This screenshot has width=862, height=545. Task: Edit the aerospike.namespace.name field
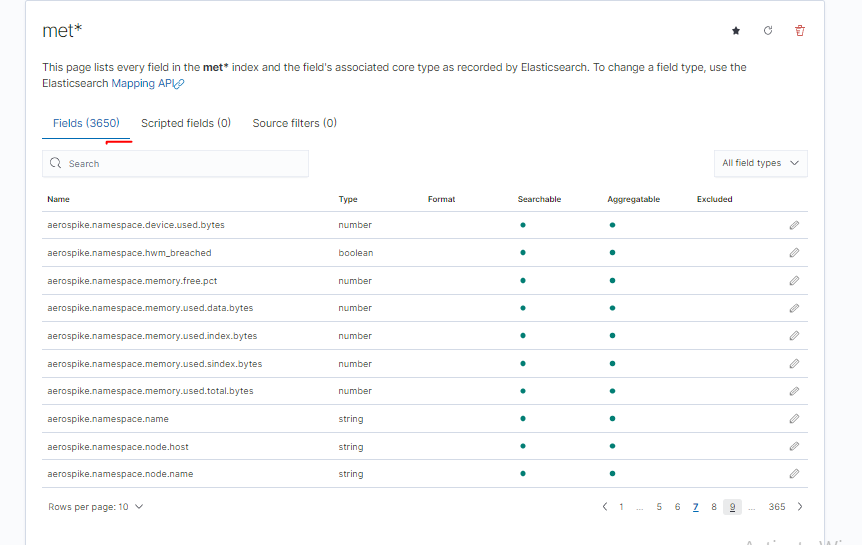tap(794, 419)
